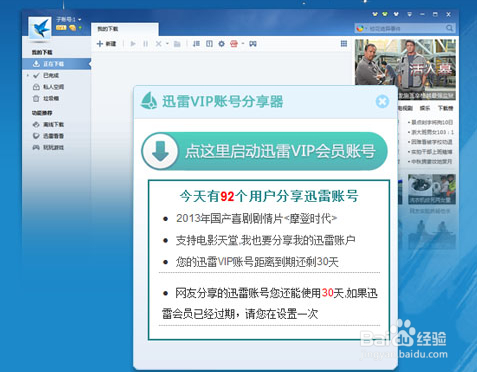Viewport: 477px width, 372px height.
Task: Click the pause toolbar icon
Action: click(145, 44)
